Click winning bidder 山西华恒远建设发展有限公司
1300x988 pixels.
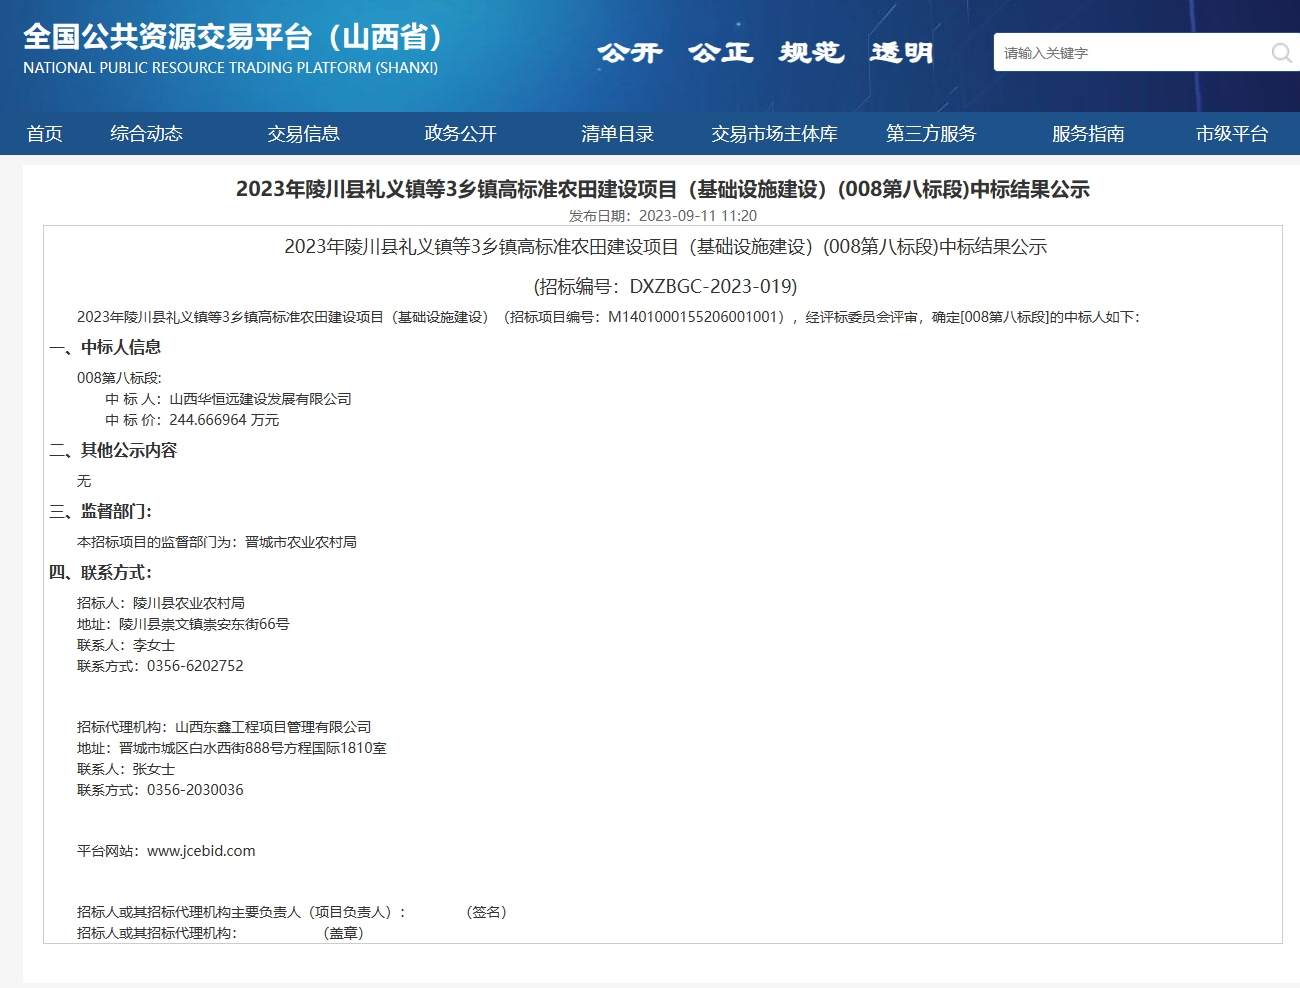coord(260,399)
